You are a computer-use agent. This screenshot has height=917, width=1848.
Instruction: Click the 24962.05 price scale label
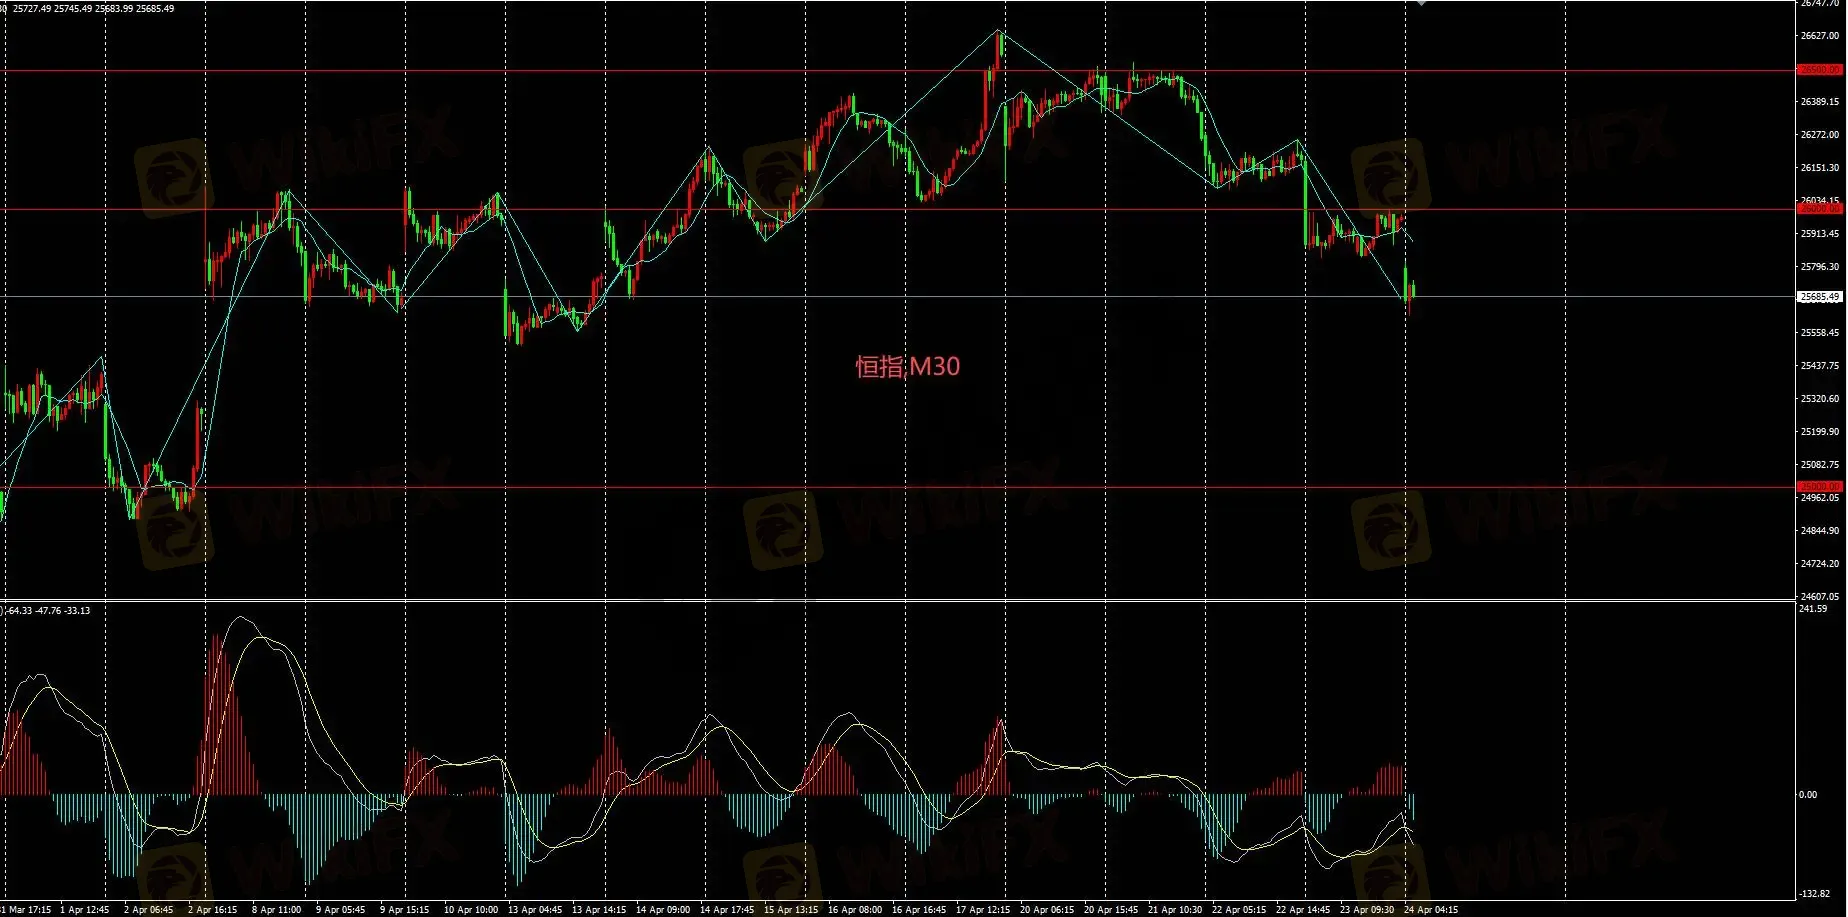[x=1820, y=498]
